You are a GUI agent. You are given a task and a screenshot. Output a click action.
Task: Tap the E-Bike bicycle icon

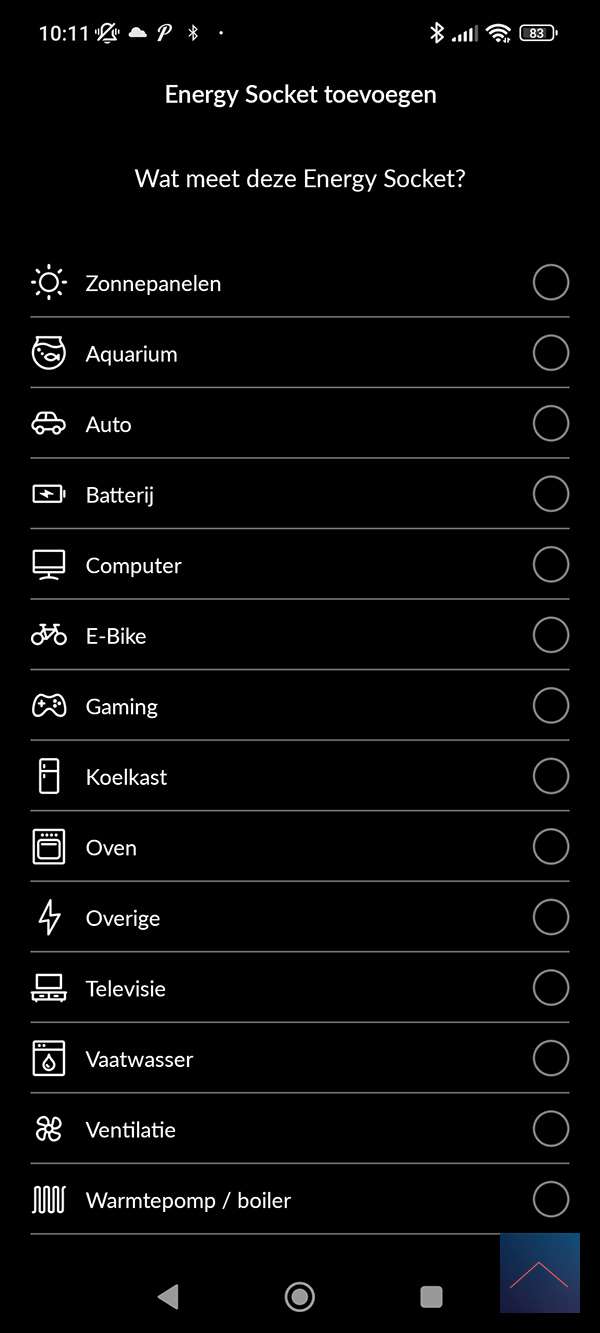(x=48, y=635)
